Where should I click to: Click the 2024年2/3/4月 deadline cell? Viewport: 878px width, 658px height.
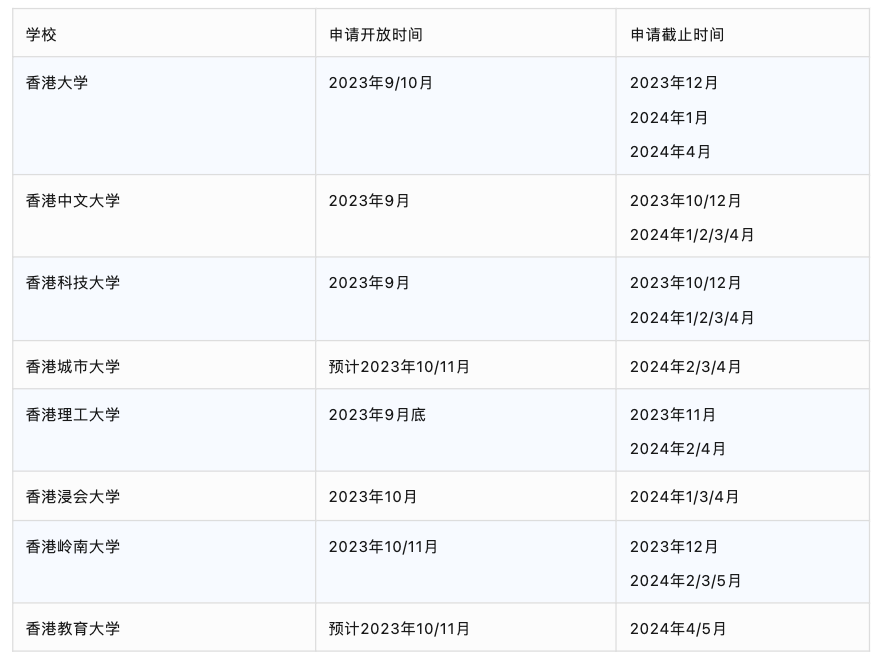[686, 367]
